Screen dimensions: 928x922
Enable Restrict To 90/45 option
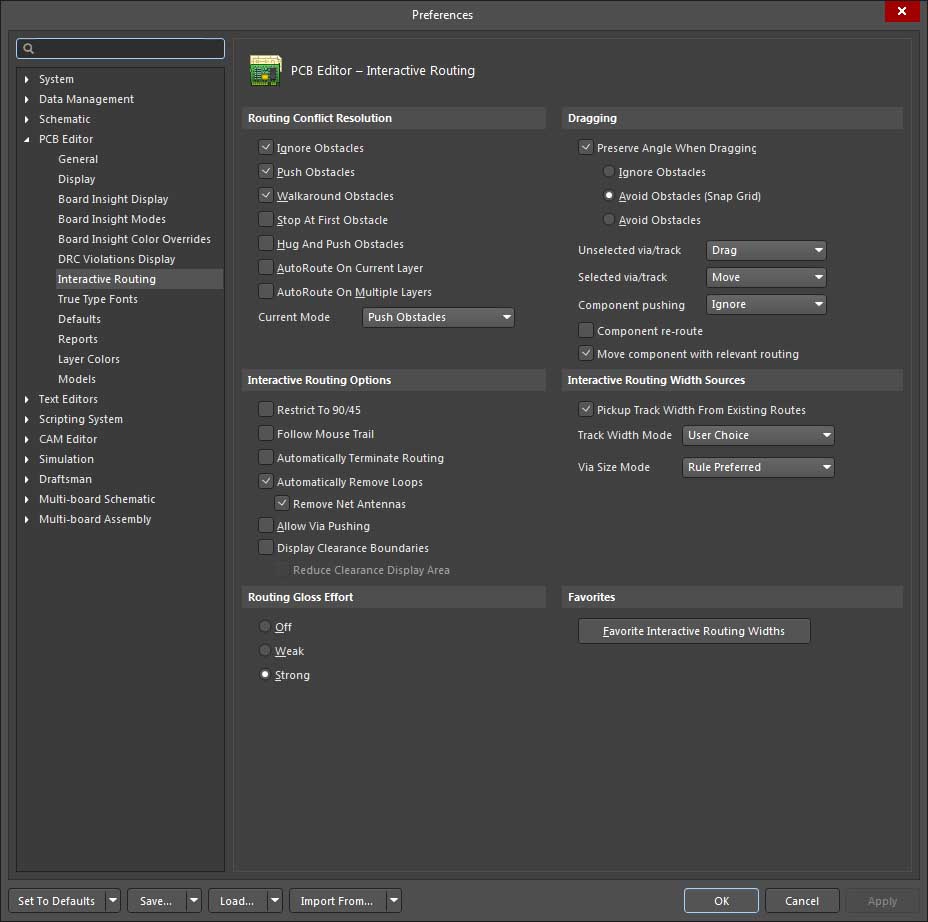tap(266, 410)
